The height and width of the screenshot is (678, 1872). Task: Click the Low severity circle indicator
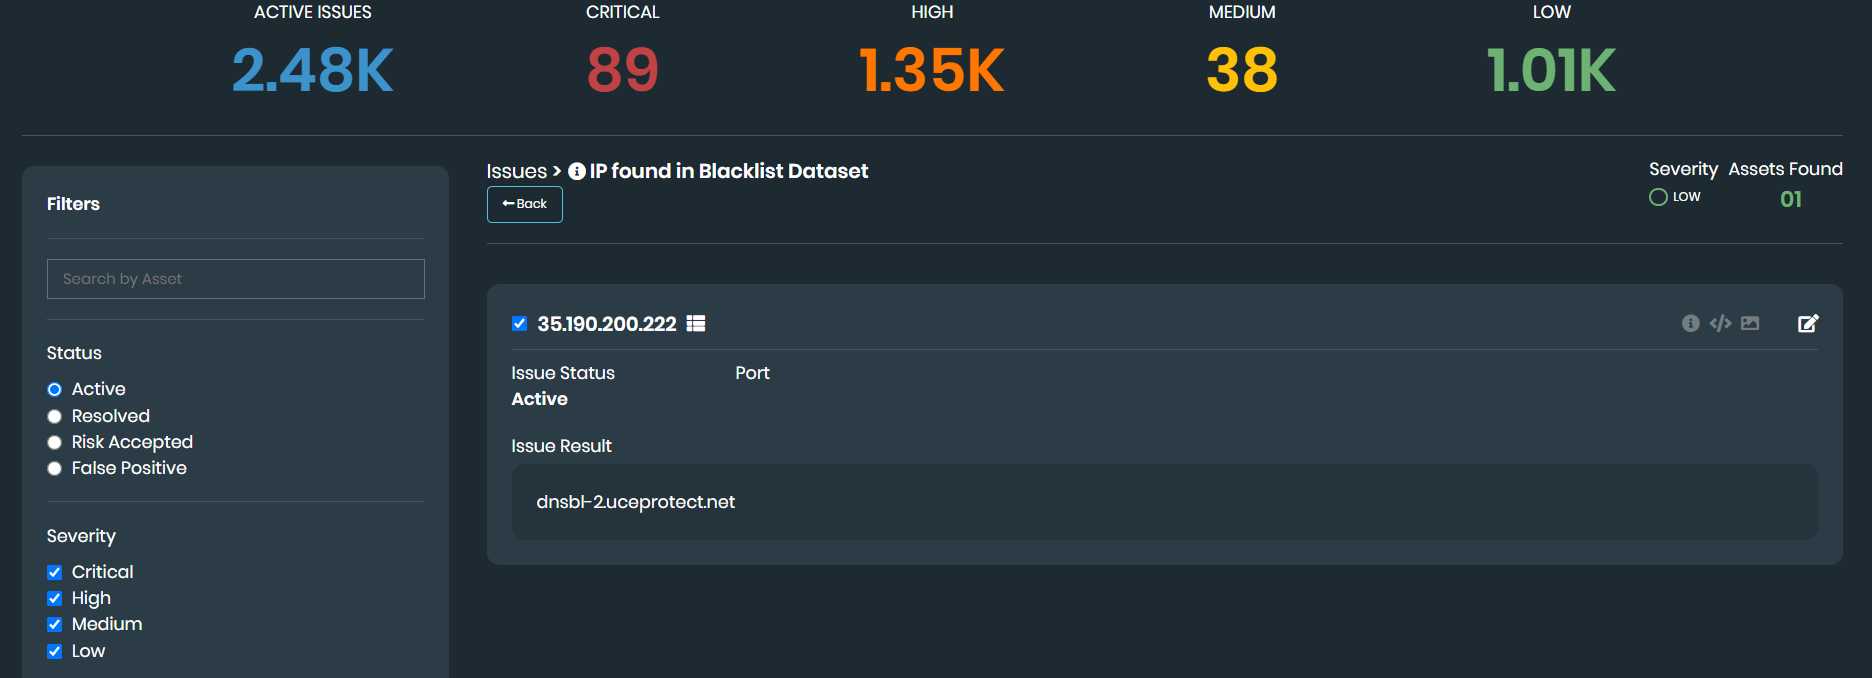point(1658,197)
